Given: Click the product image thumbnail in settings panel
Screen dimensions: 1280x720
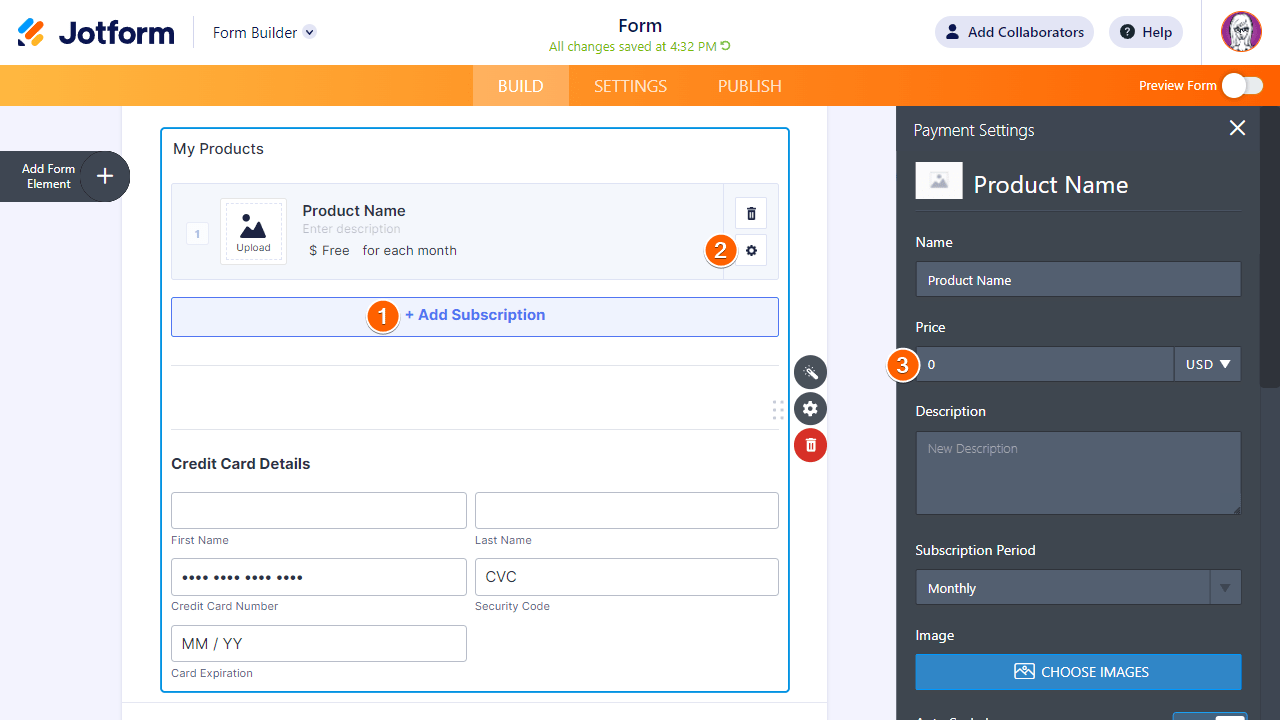Looking at the screenshot, I should (939, 181).
